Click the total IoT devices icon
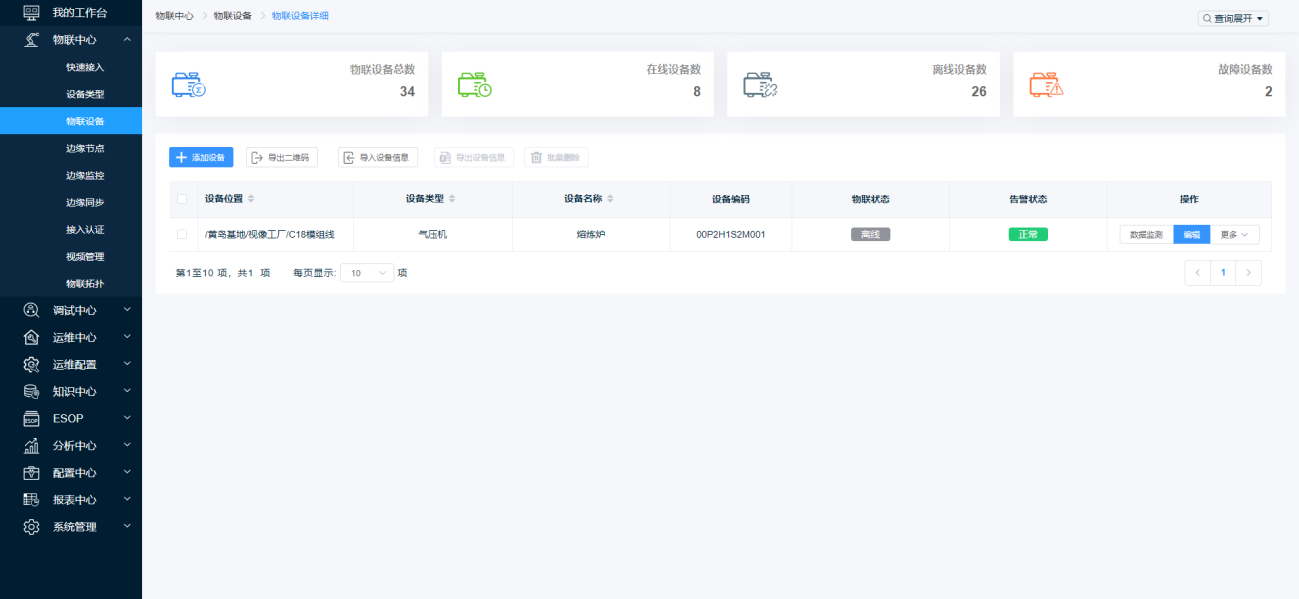This screenshot has width=1299, height=599. (188, 85)
